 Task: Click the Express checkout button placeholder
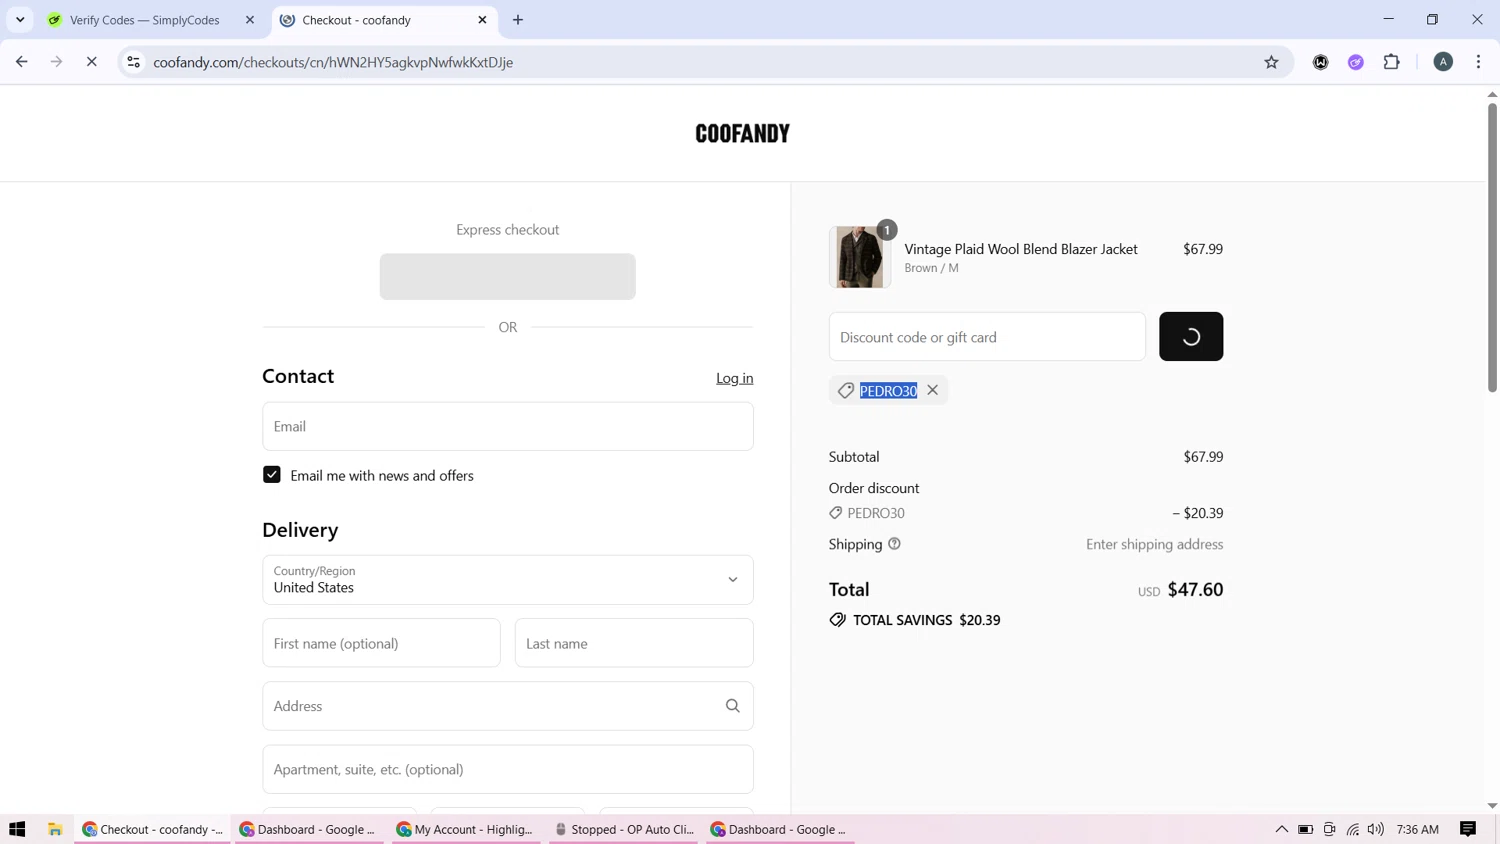point(508,277)
